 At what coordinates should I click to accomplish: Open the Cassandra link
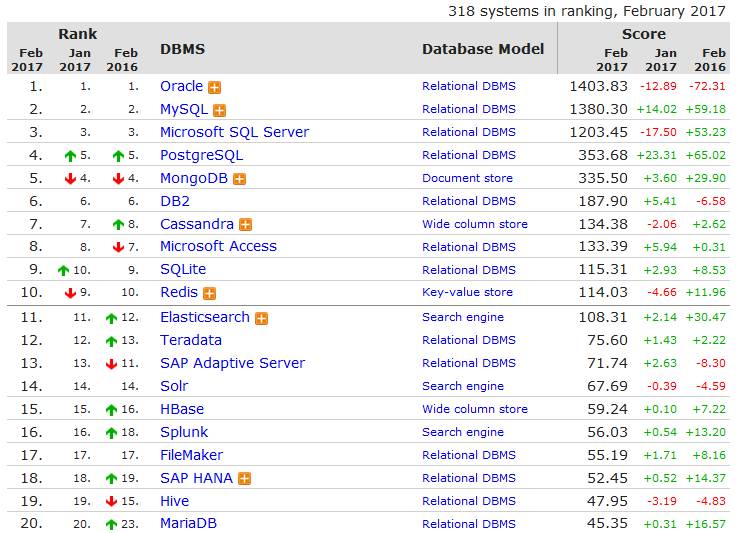(197, 224)
